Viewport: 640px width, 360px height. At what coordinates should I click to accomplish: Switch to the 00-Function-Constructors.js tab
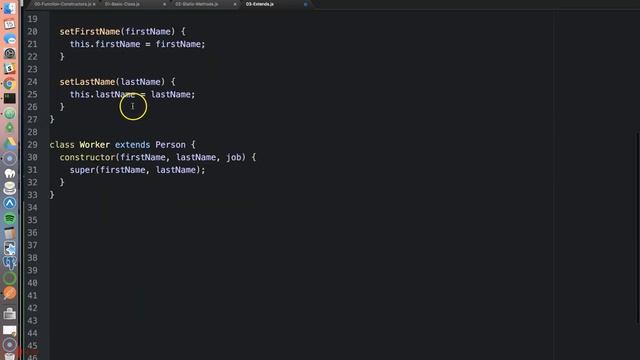coord(62,4)
